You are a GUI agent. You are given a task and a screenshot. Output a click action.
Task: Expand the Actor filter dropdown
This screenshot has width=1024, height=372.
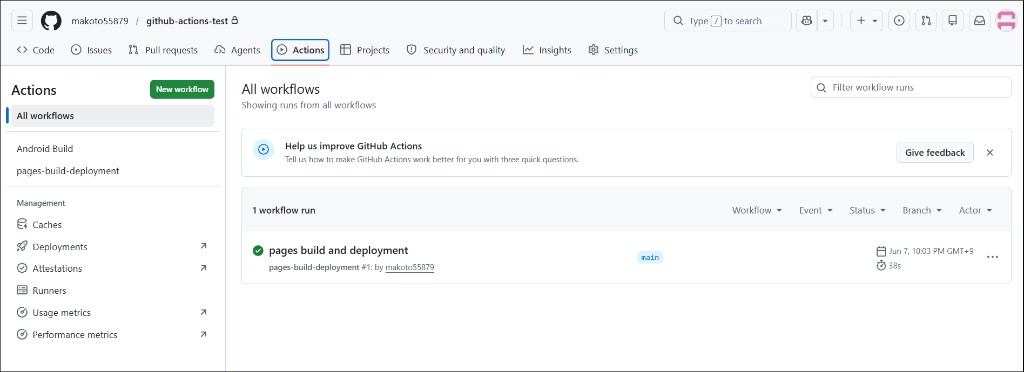coord(976,210)
